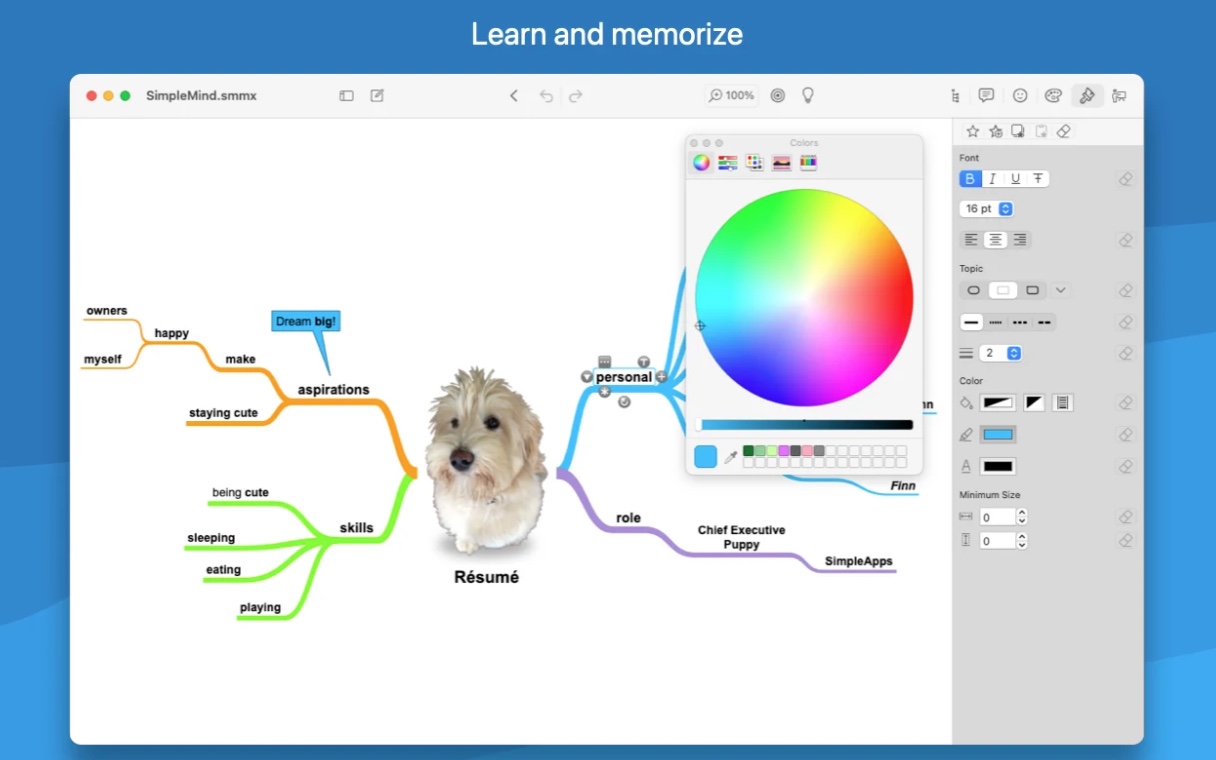
Task: Select the paintbrush style inspector icon
Action: [1086, 96]
